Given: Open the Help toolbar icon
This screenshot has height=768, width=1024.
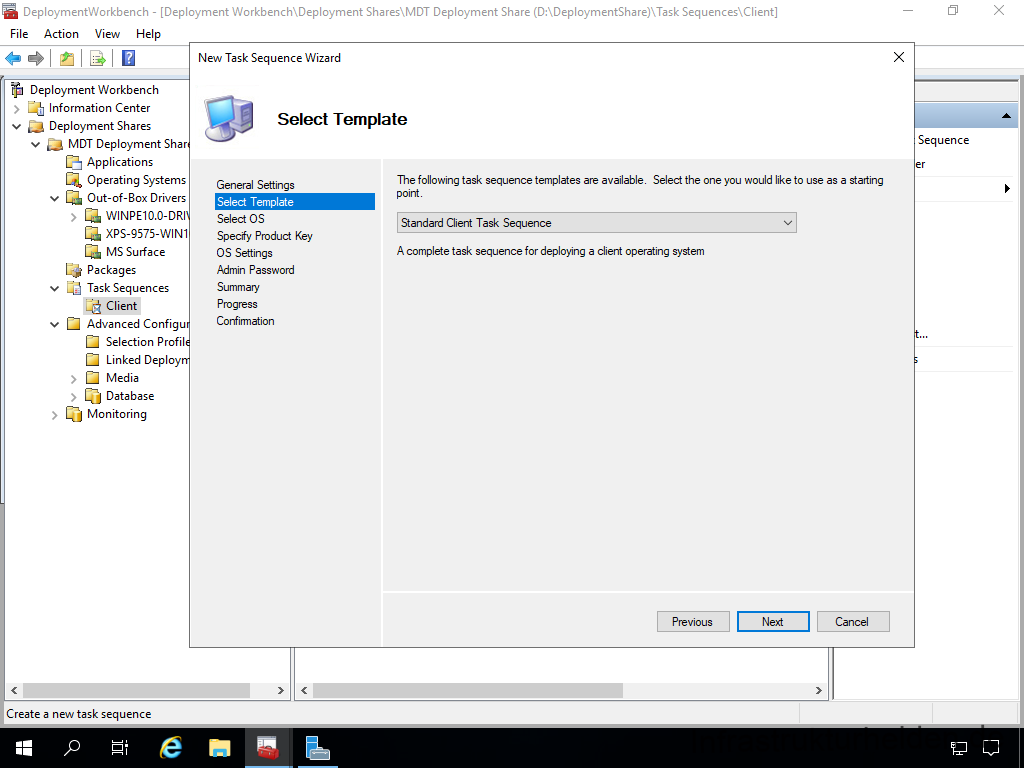Looking at the screenshot, I should click(x=129, y=58).
